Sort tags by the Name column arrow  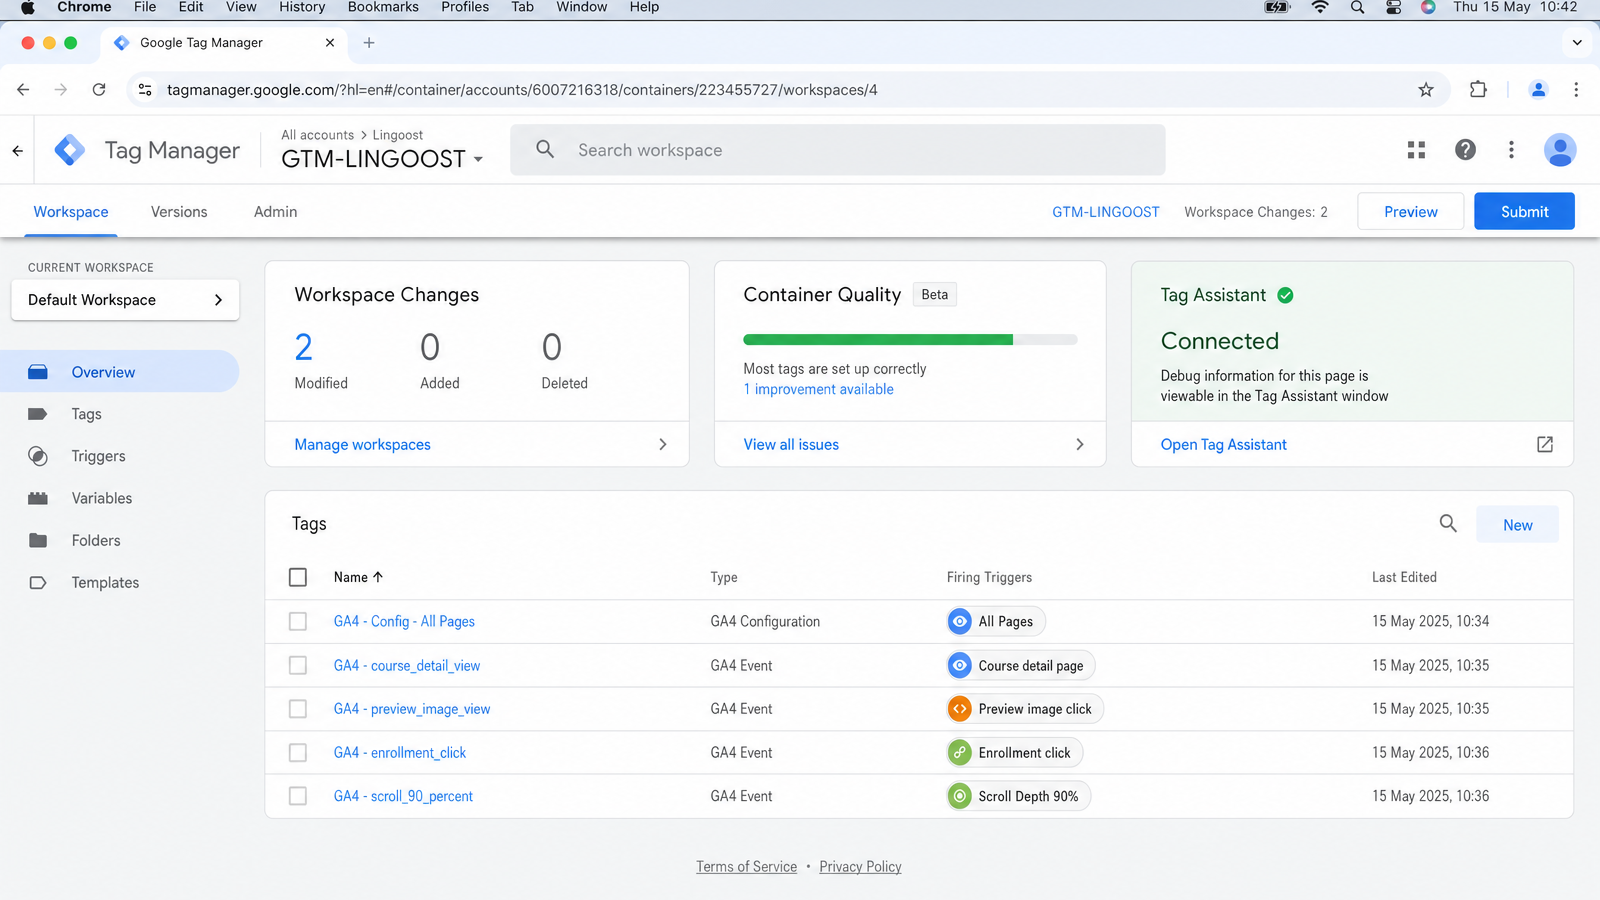click(x=378, y=577)
